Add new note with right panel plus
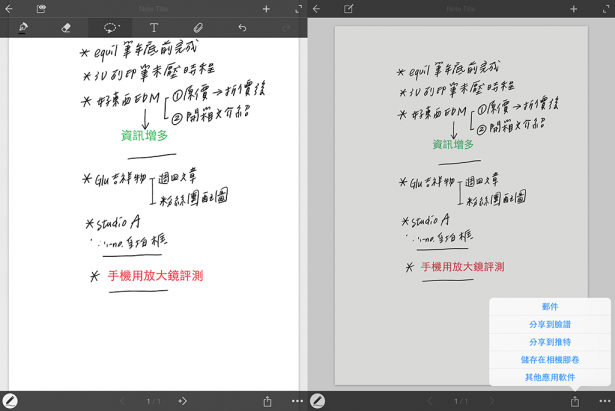 574,9
